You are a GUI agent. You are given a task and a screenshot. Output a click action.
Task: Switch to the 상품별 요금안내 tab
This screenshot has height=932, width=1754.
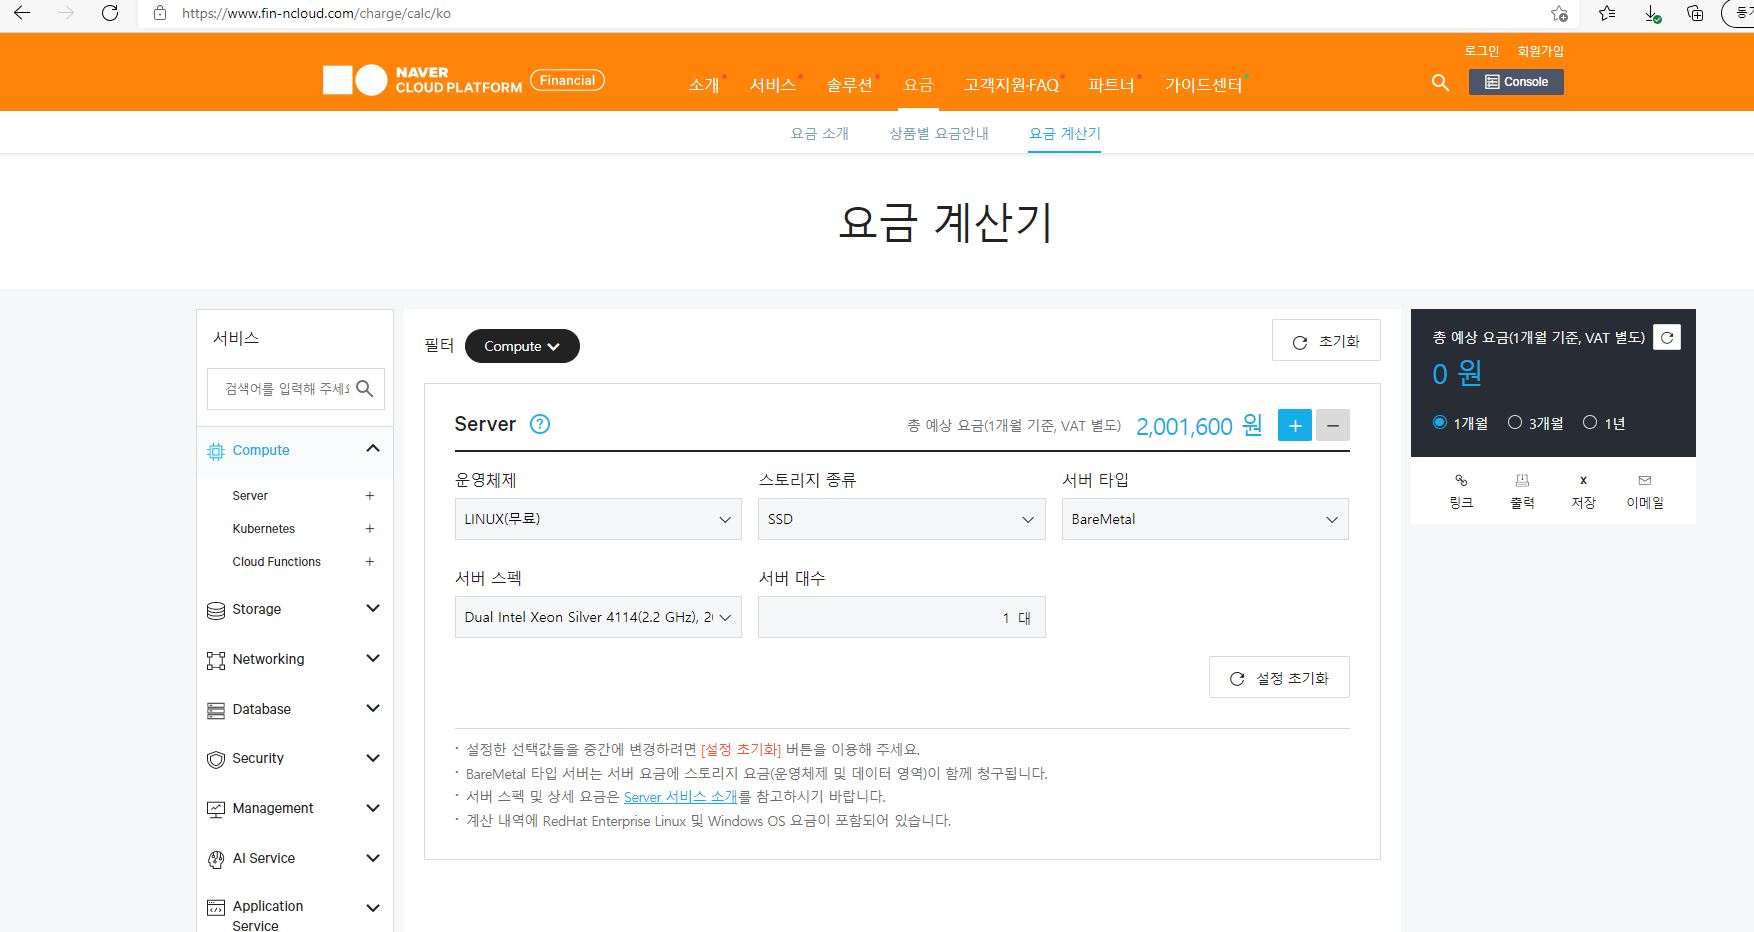939,133
